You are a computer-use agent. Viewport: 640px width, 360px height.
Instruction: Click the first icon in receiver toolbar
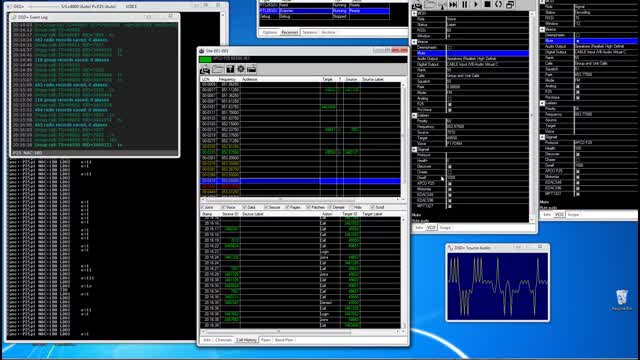[x=417, y=5]
